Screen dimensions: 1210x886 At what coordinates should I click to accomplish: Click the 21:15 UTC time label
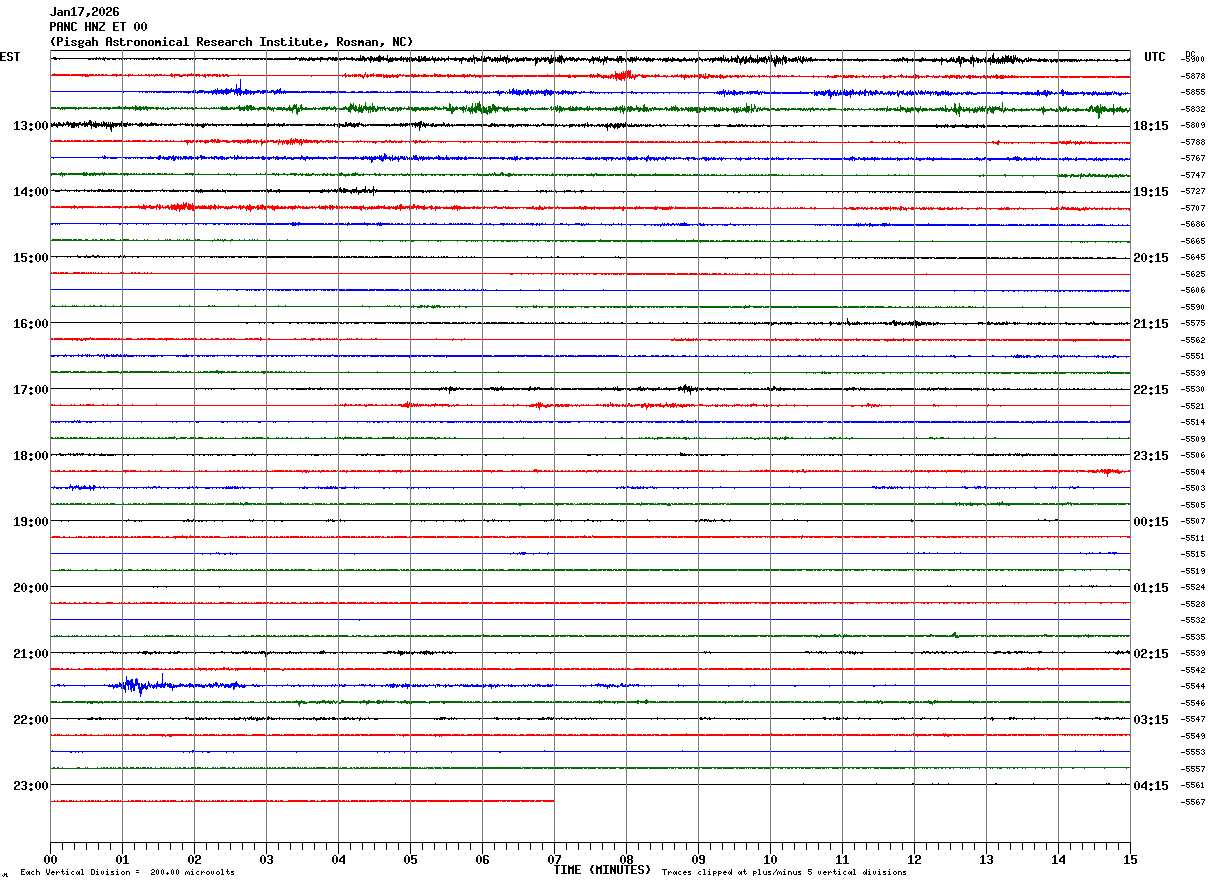pyautogui.click(x=1151, y=324)
